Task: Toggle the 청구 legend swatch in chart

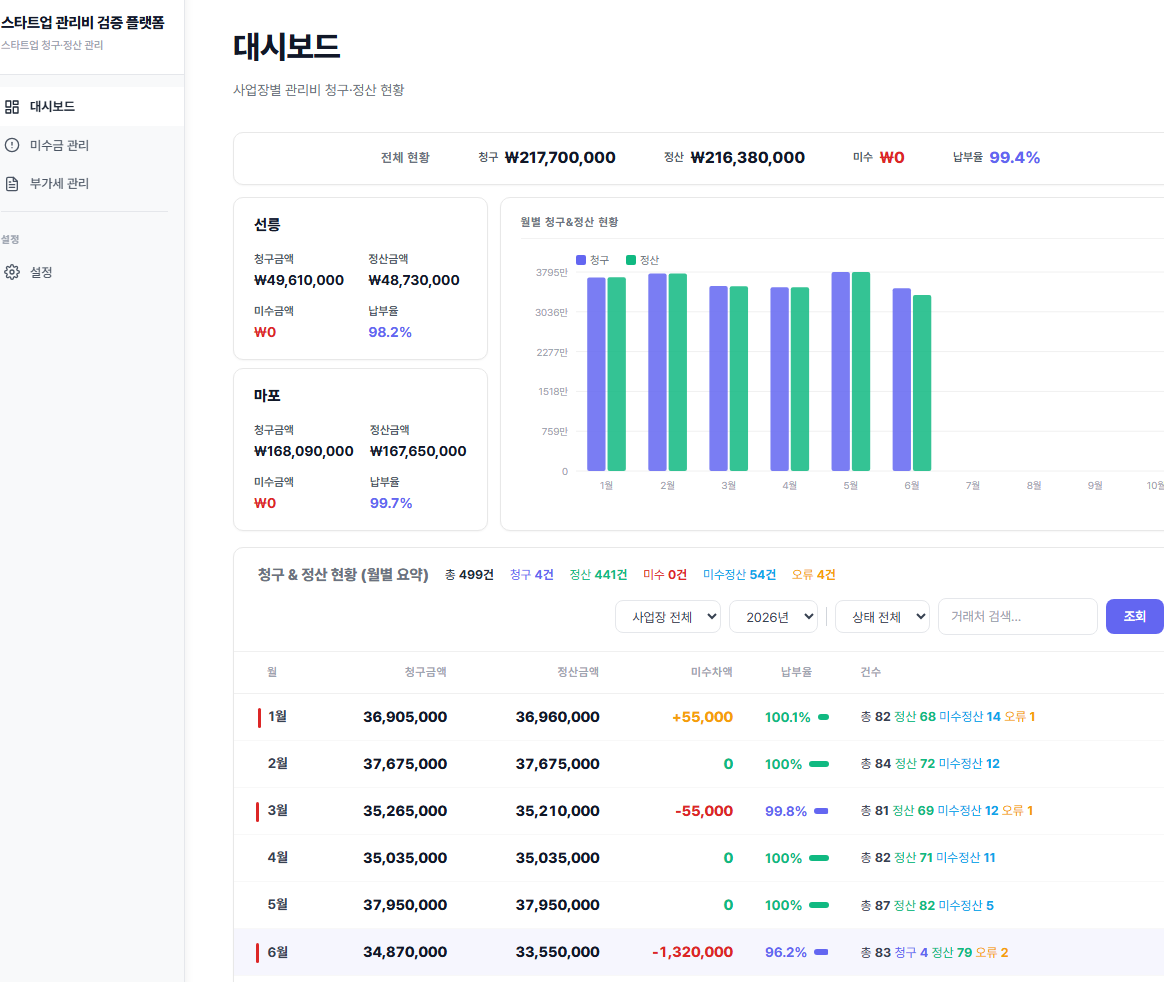Action: (581, 260)
